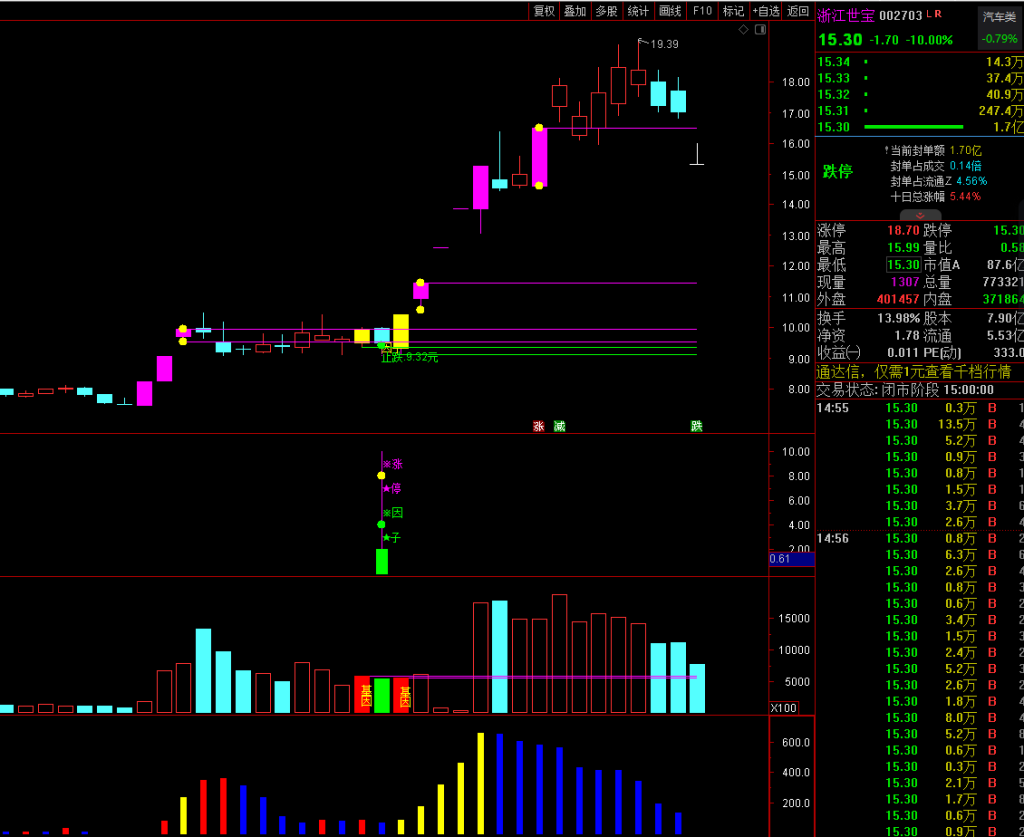
Task: Open the 统计 statistics menu
Action: pyautogui.click(x=638, y=11)
